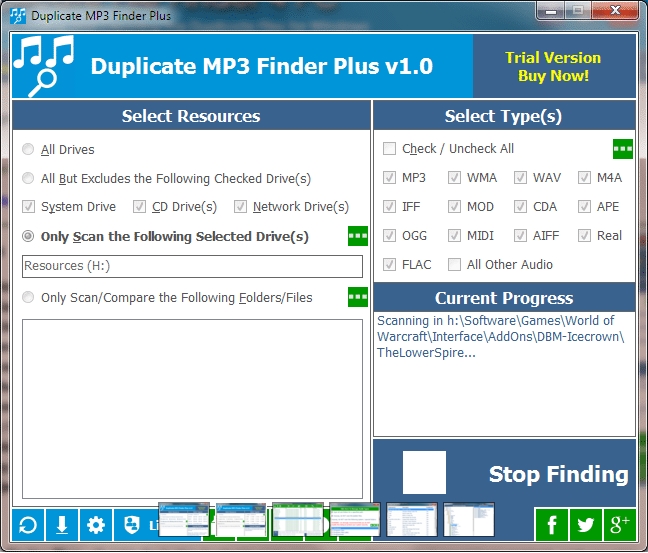Toggle the APE type checkbox

(584, 206)
